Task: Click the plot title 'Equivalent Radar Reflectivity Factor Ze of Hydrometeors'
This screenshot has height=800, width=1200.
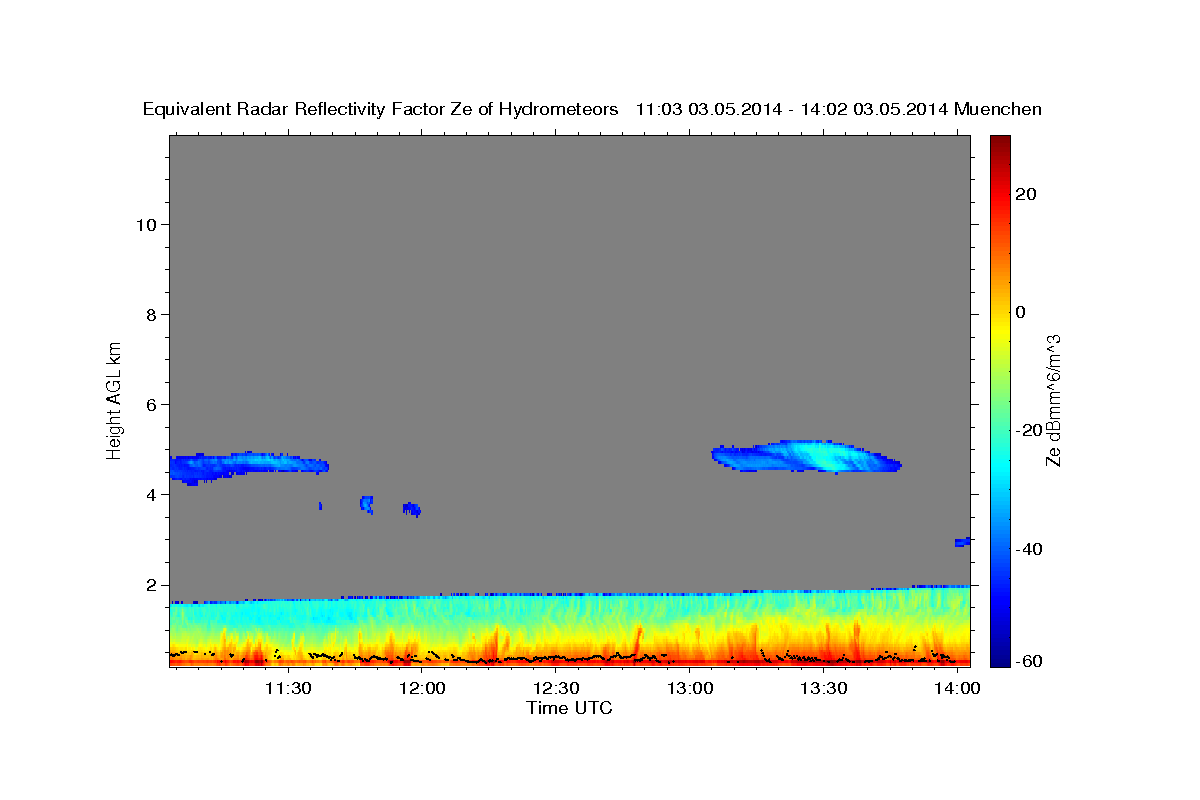Action: pyautogui.click(x=381, y=110)
